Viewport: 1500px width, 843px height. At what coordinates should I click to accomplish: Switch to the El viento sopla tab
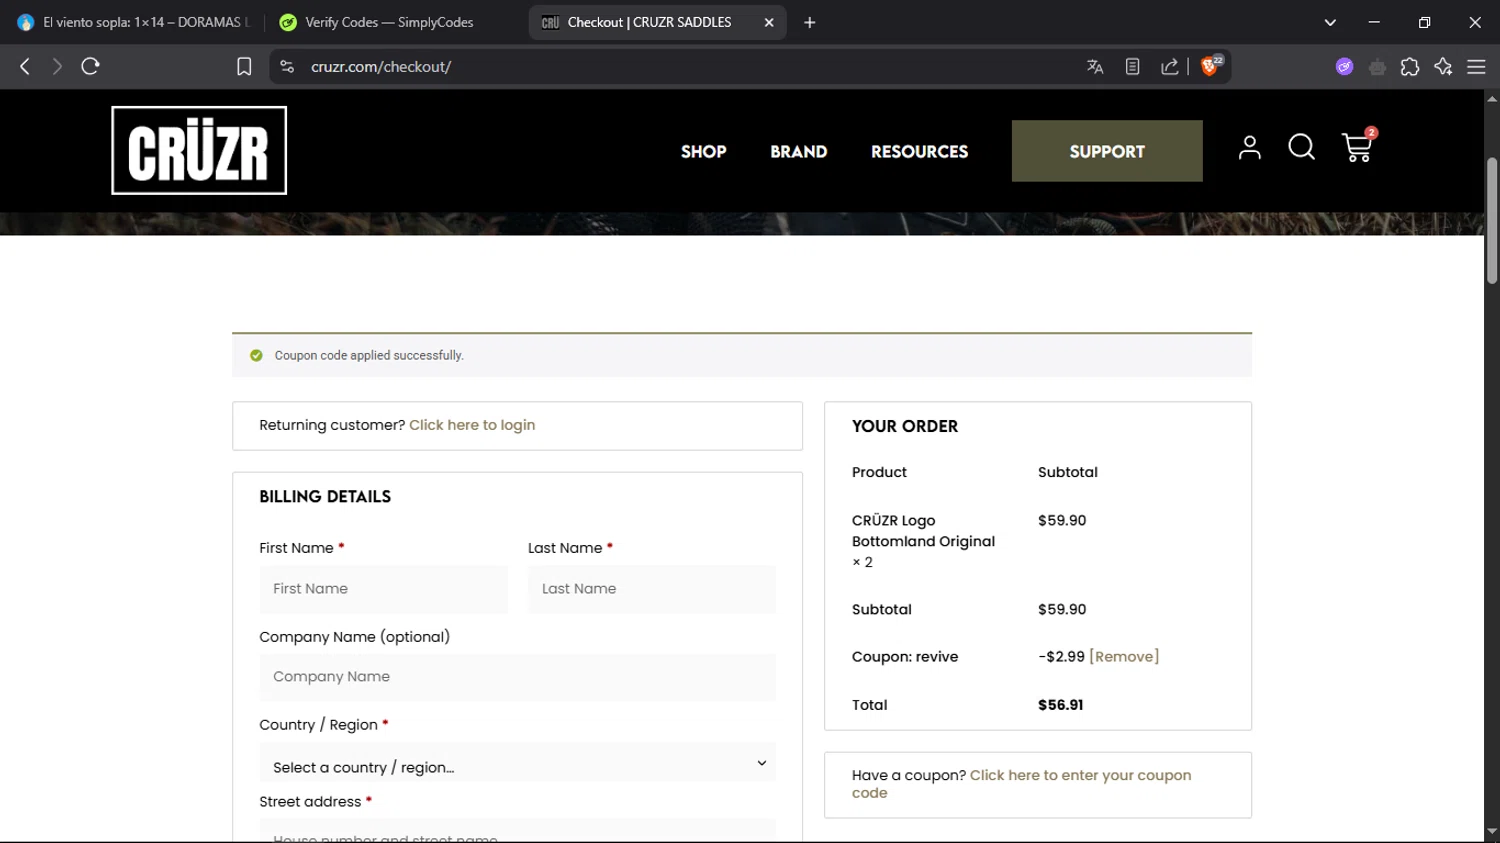[x=134, y=22]
